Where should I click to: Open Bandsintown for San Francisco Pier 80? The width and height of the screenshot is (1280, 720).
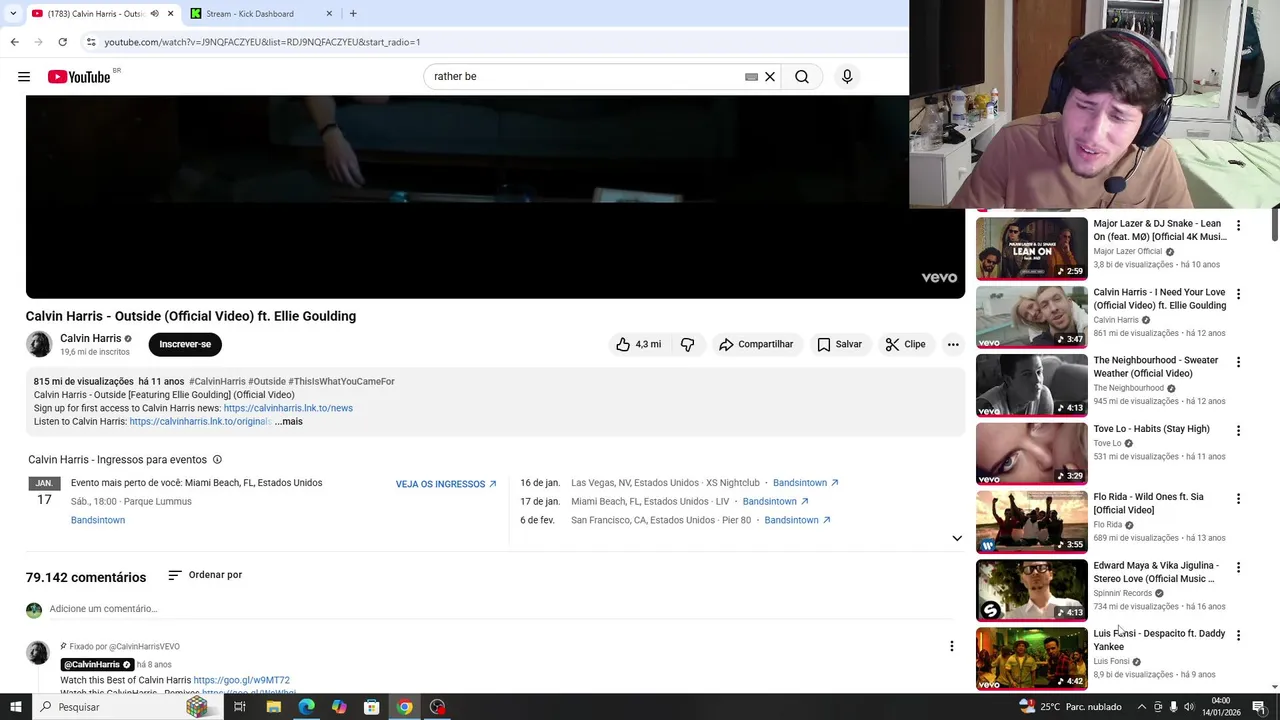(797, 520)
